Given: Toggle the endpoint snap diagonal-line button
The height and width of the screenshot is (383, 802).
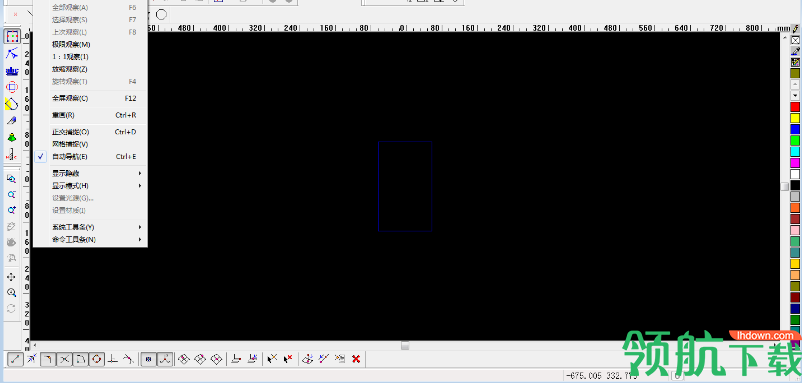Looking at the screenshot, I should [14, 359].
